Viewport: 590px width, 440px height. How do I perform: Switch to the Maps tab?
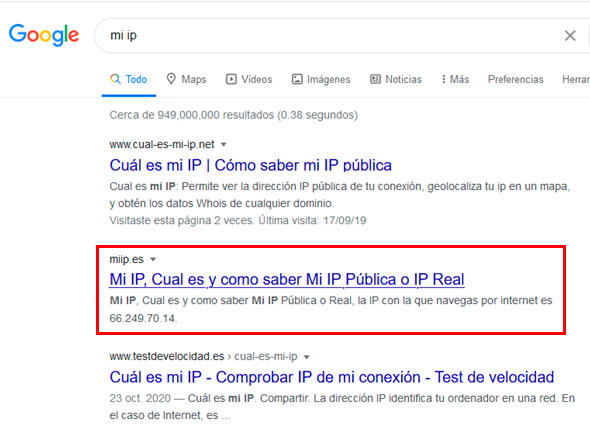point(187,79)
